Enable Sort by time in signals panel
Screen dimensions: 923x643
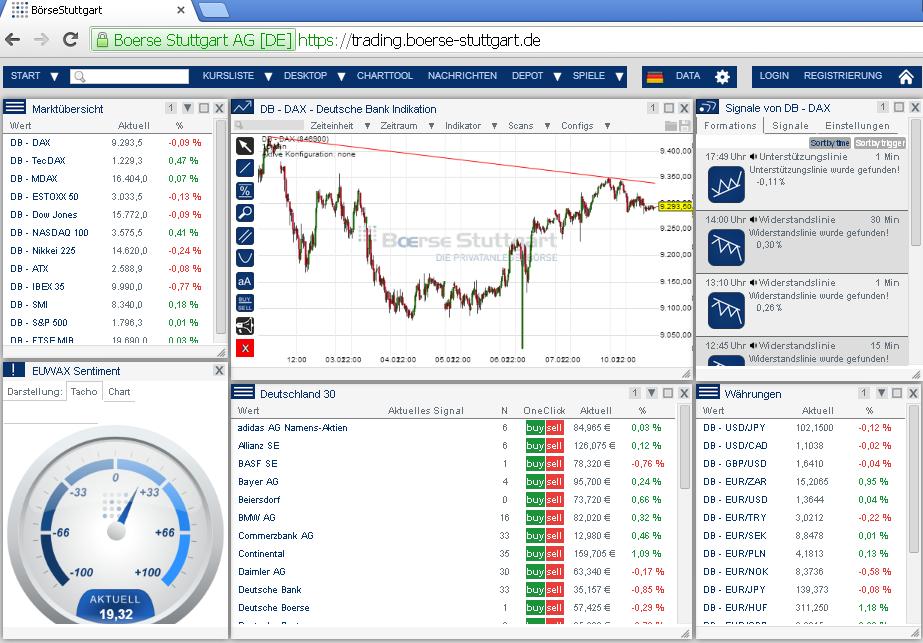[830, 144]
